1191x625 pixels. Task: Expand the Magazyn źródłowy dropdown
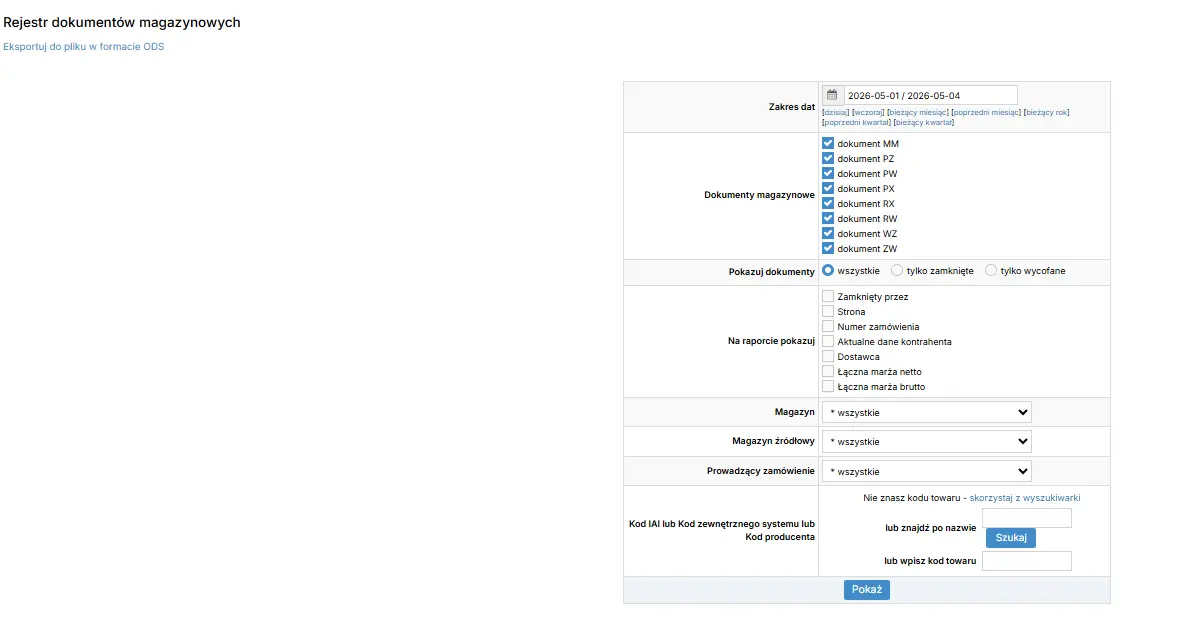(x=927, y=441)
